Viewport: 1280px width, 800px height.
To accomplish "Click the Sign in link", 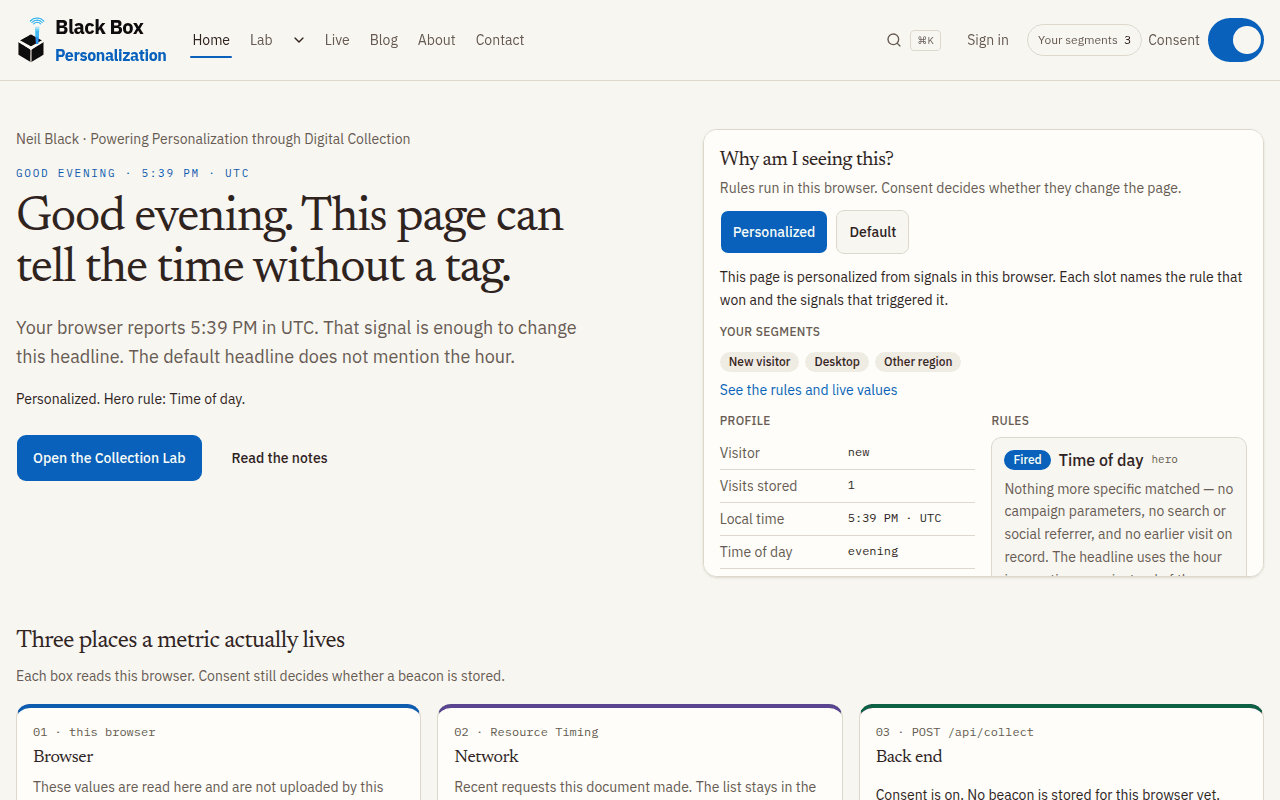I will (x=988, y=40).
